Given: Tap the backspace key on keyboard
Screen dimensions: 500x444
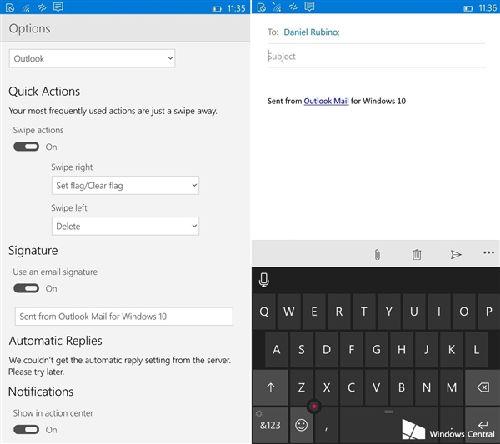Looking at the screenshot, I should click(483, 387).
